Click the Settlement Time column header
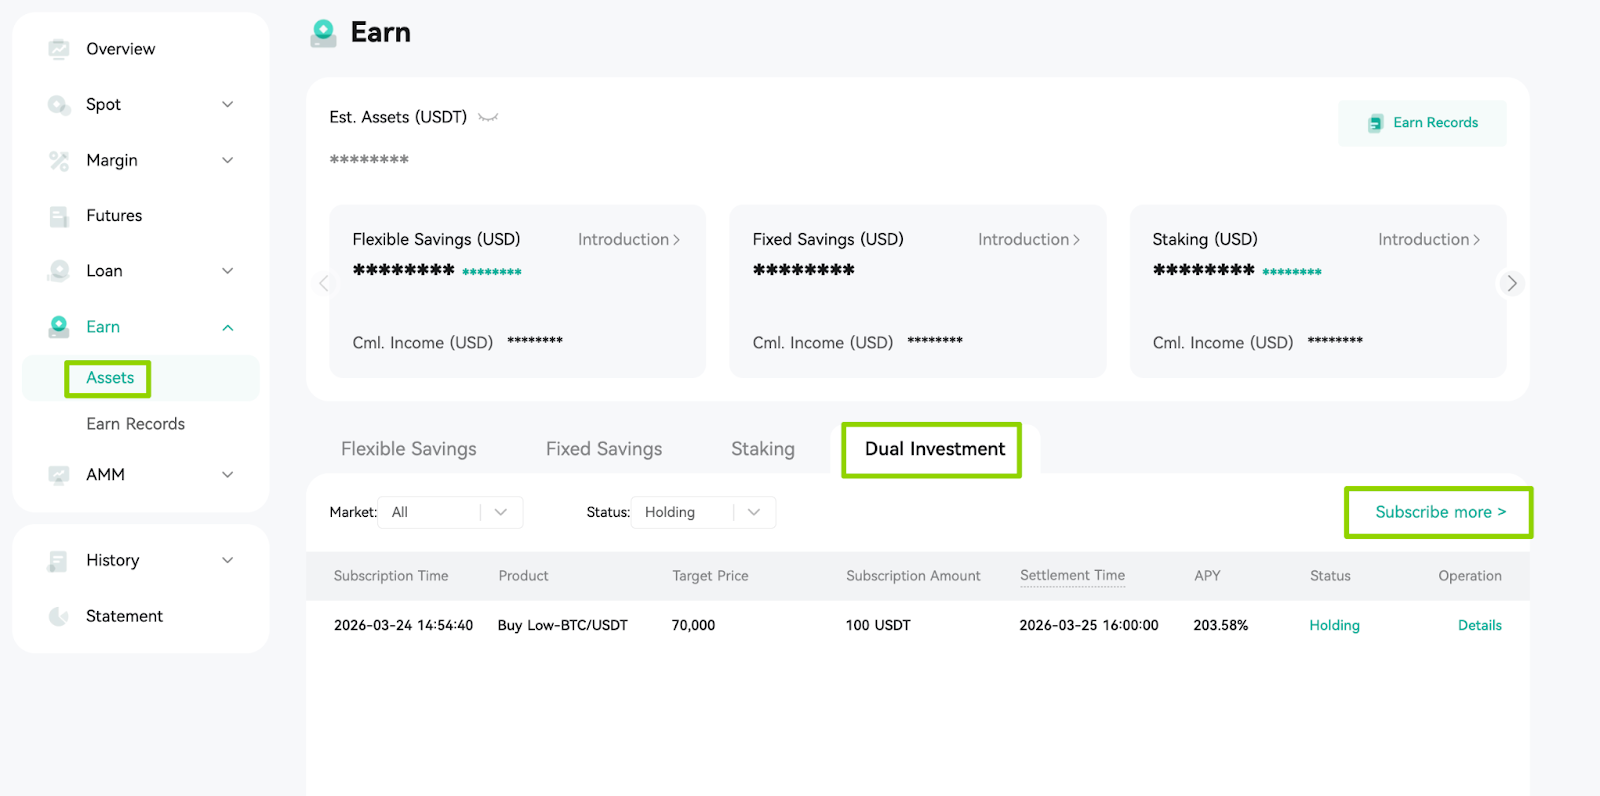Viewport: 1600px width, 796px height. click(1072, 576)
